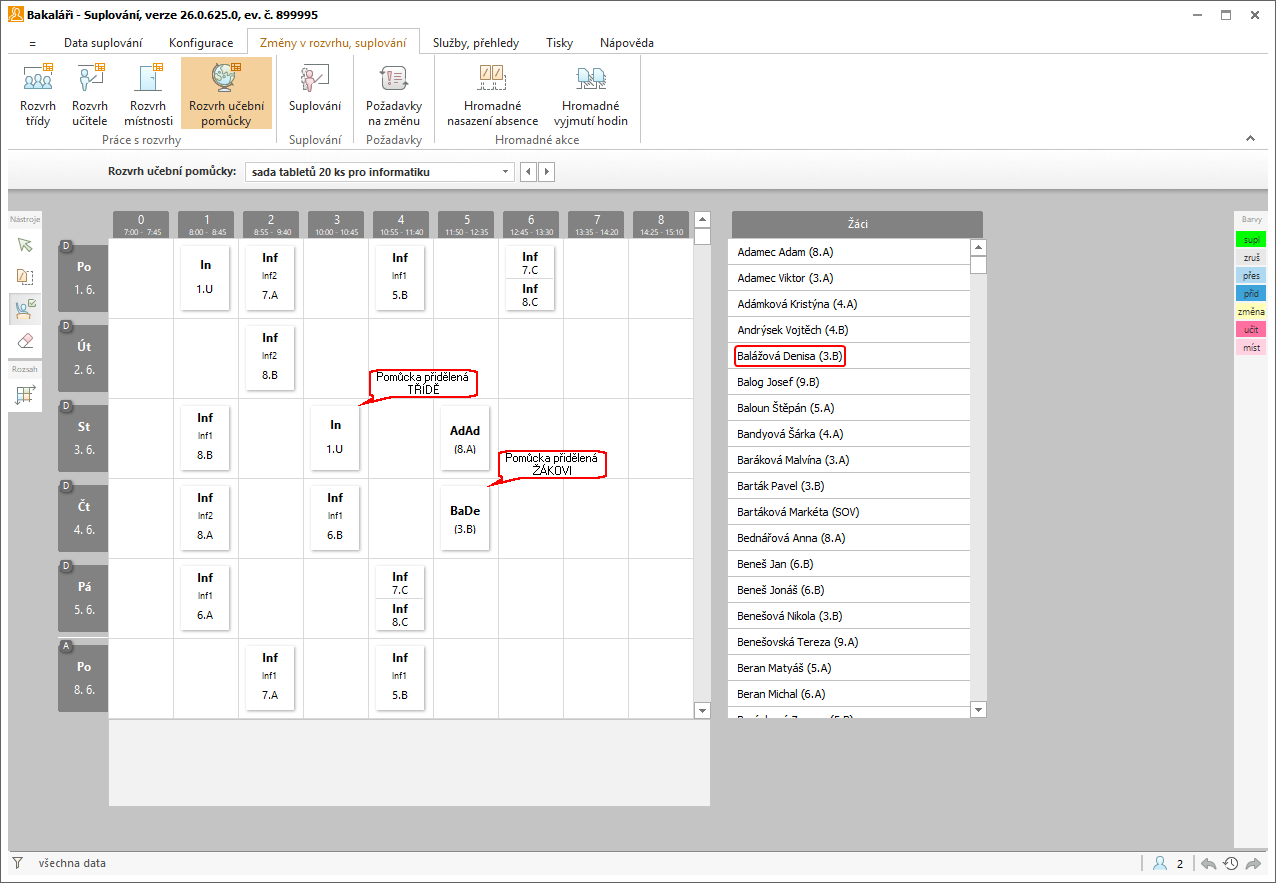This screenshot has width=1276, height=883.
Task: Select the green 'supl' color swatch
Action: [x=1251, y=239]
